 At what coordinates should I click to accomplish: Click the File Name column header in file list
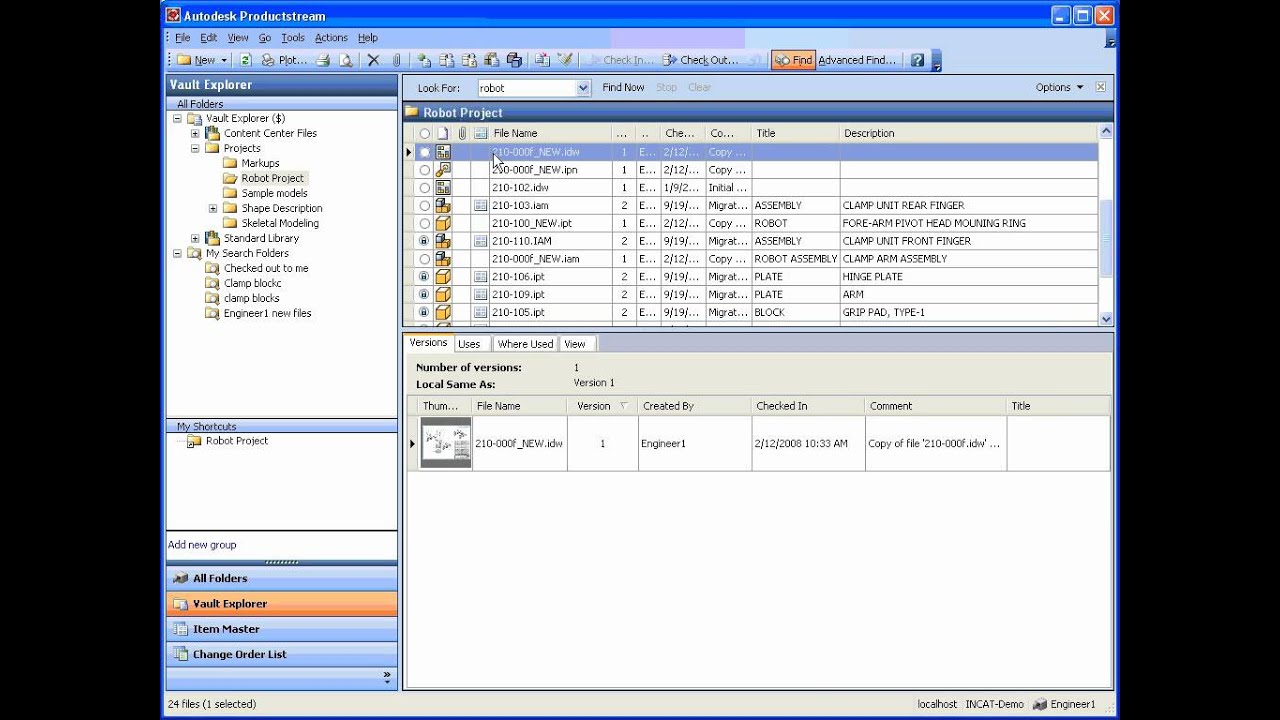[550, 133]
